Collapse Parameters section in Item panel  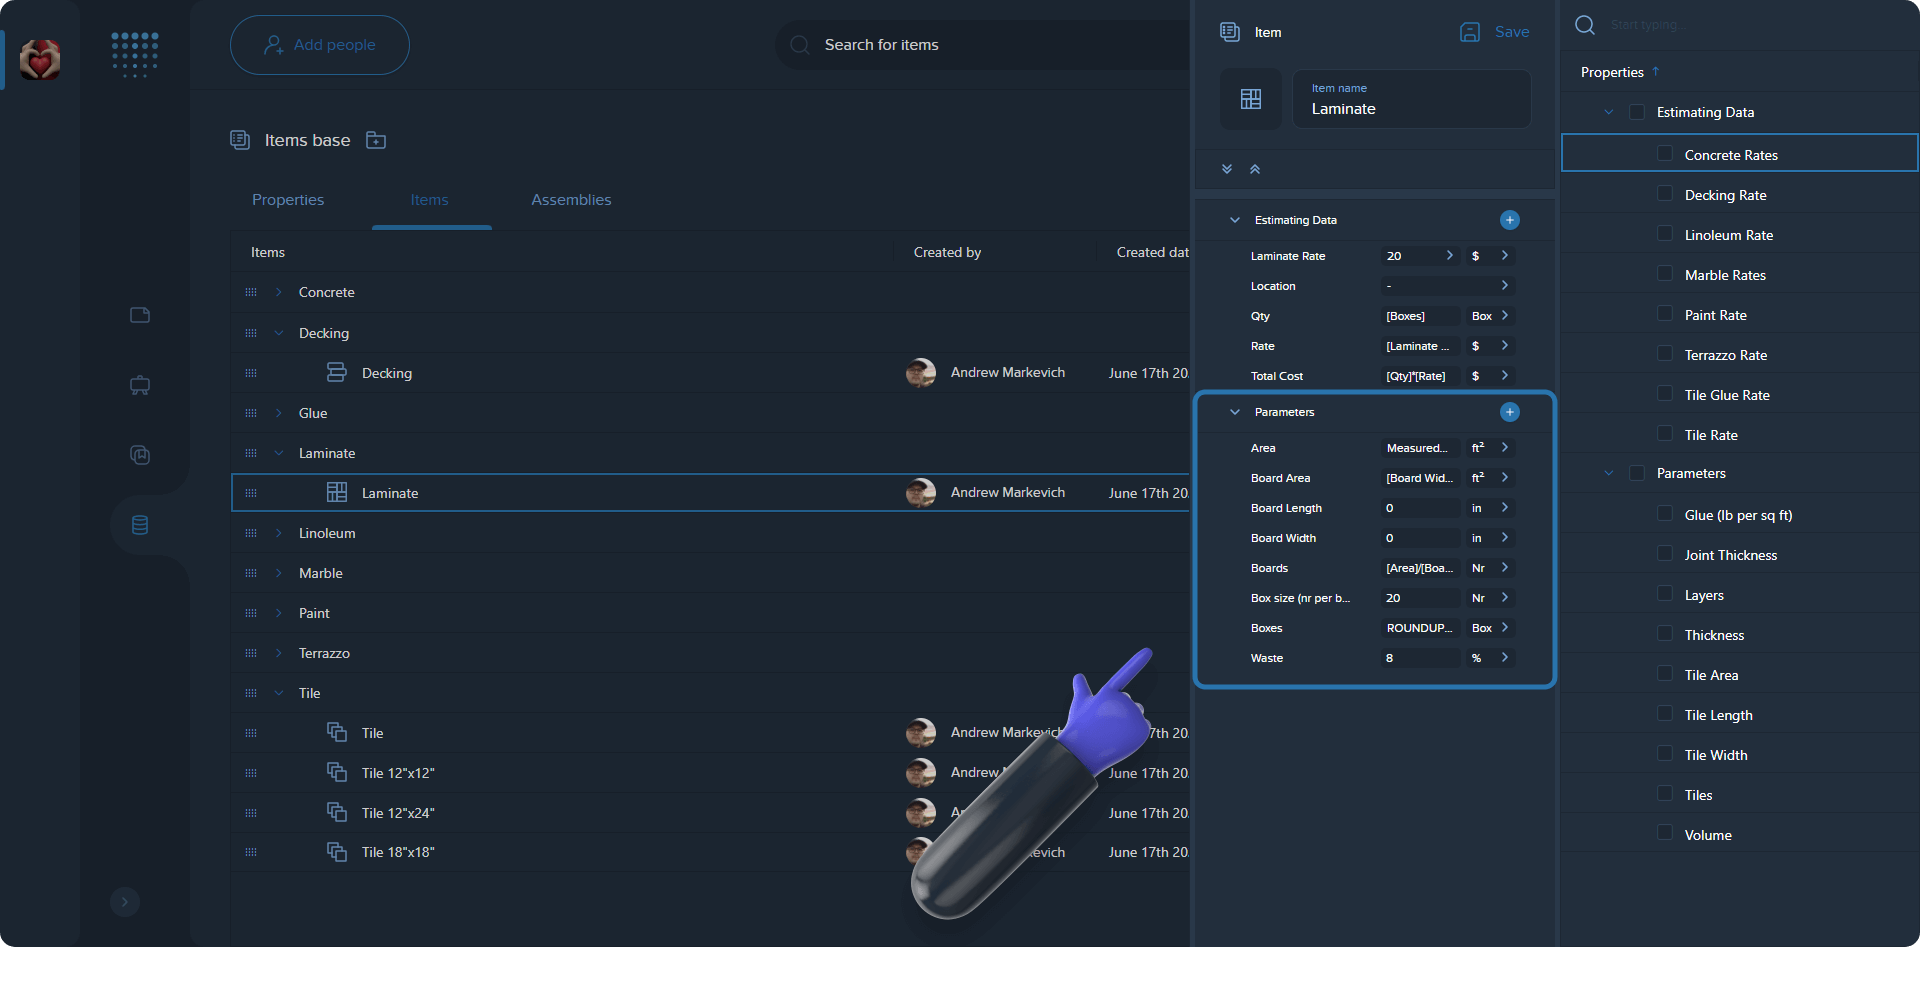[x=1235, y=412]
